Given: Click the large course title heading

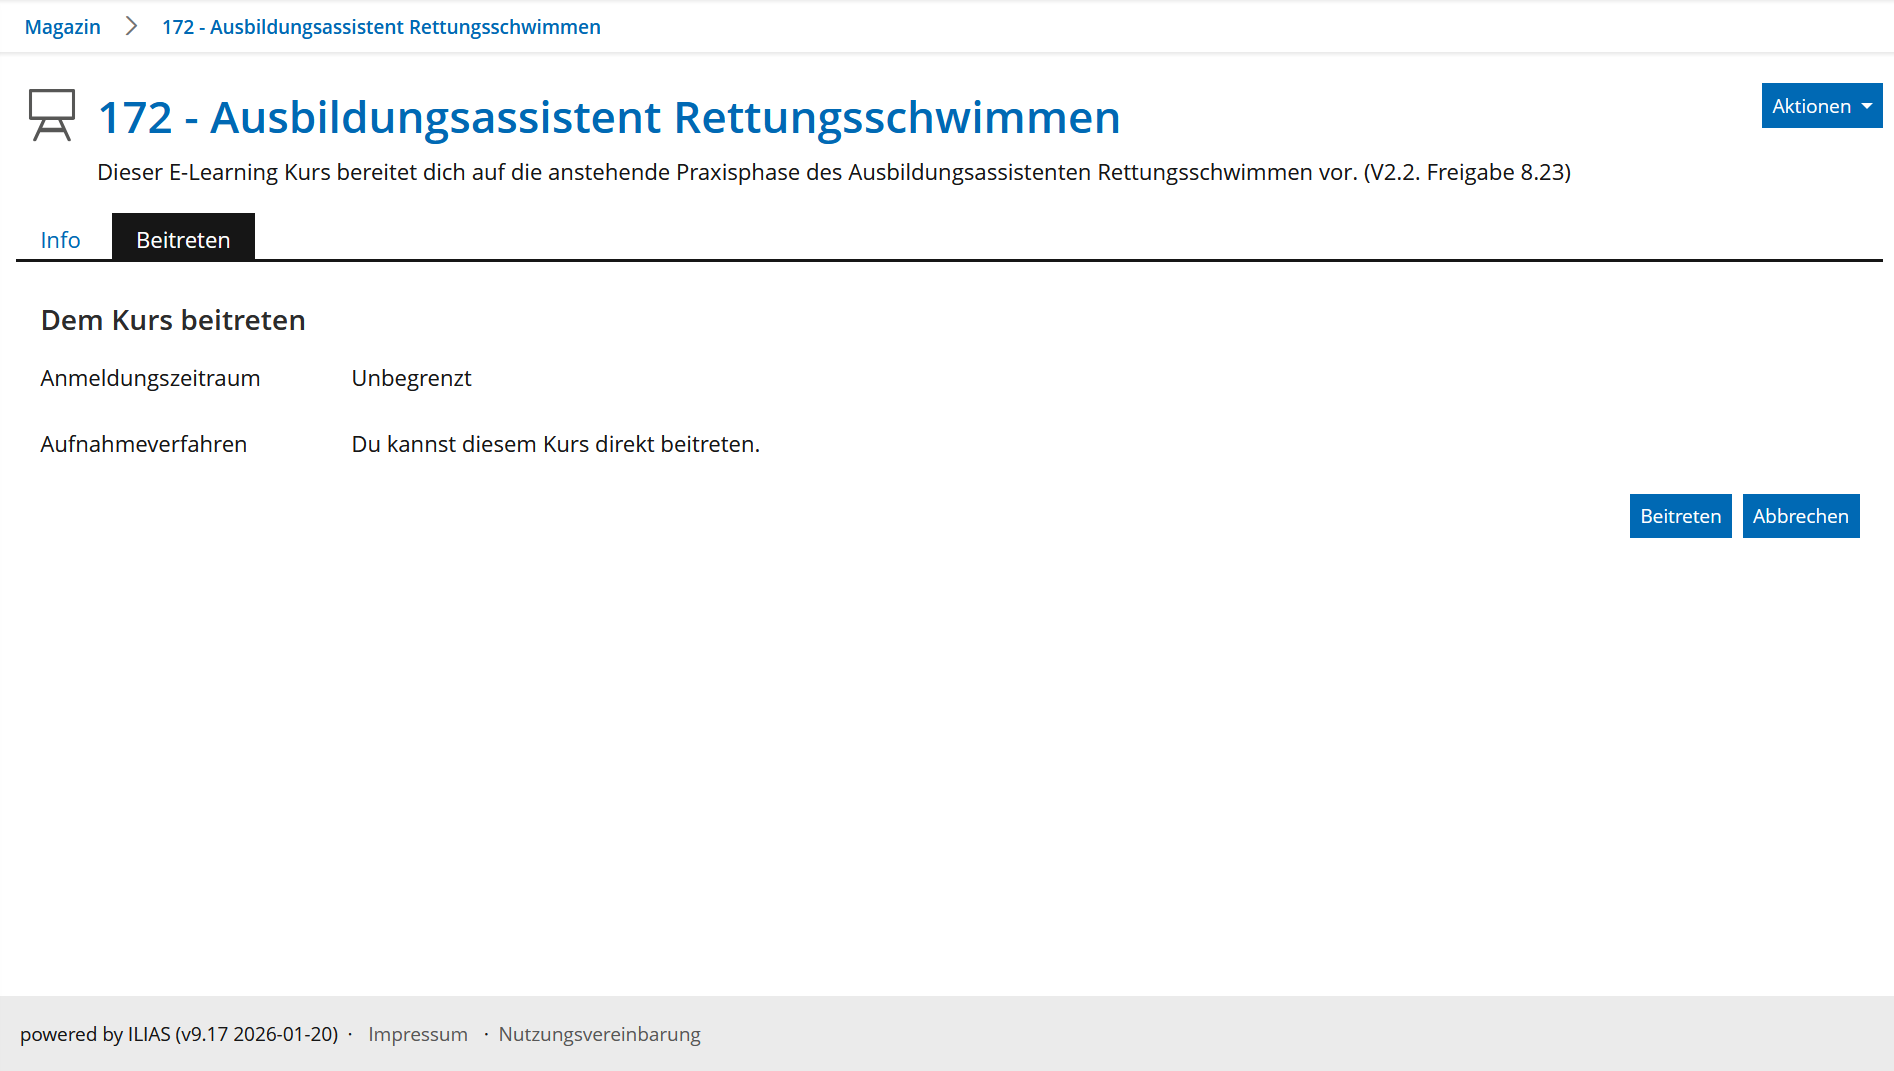Looking at the screenshot, I should coord(609,118).
